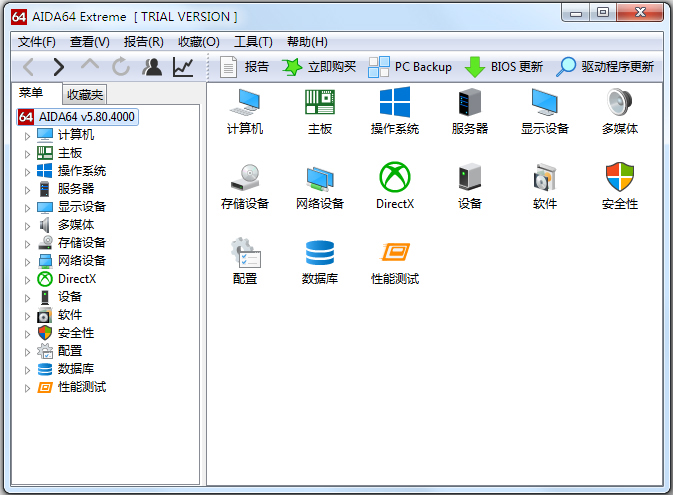Click the 立即购买 buy now button
This screenshot has width=673, height=495.
pyautogui.click(x=319, y=67)
